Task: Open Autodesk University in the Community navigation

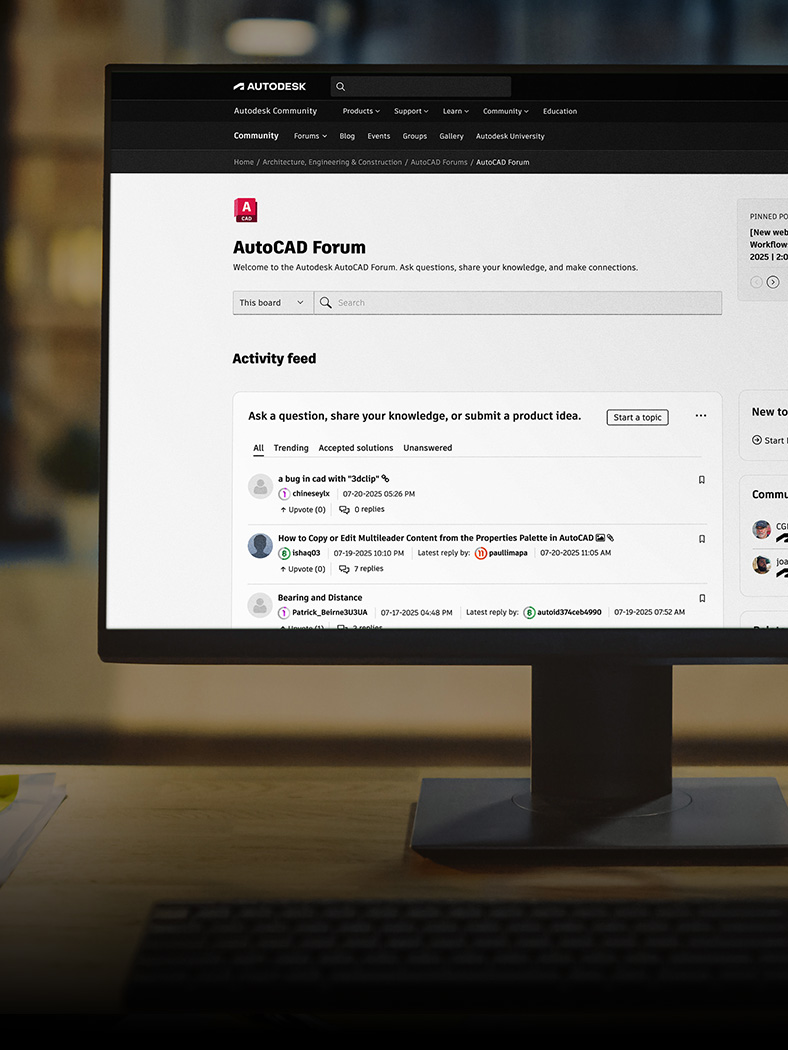Action: pos(510,136)
